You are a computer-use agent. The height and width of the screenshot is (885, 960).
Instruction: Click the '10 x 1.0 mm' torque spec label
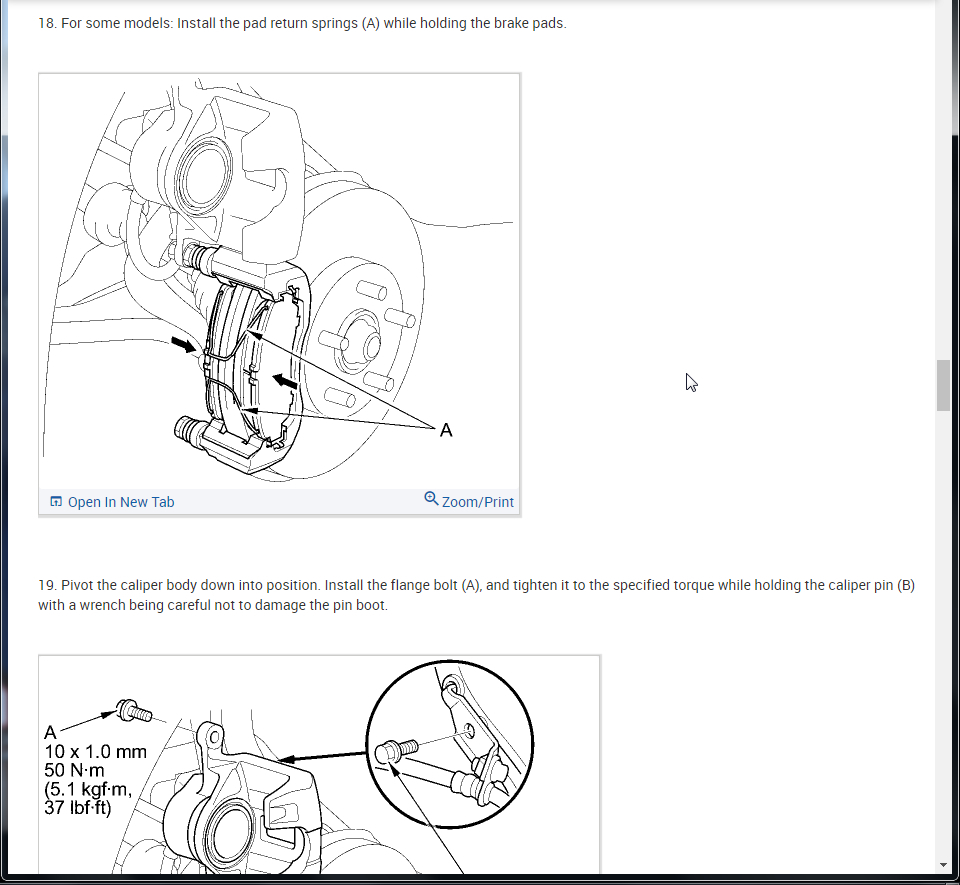tap(96, 752)
